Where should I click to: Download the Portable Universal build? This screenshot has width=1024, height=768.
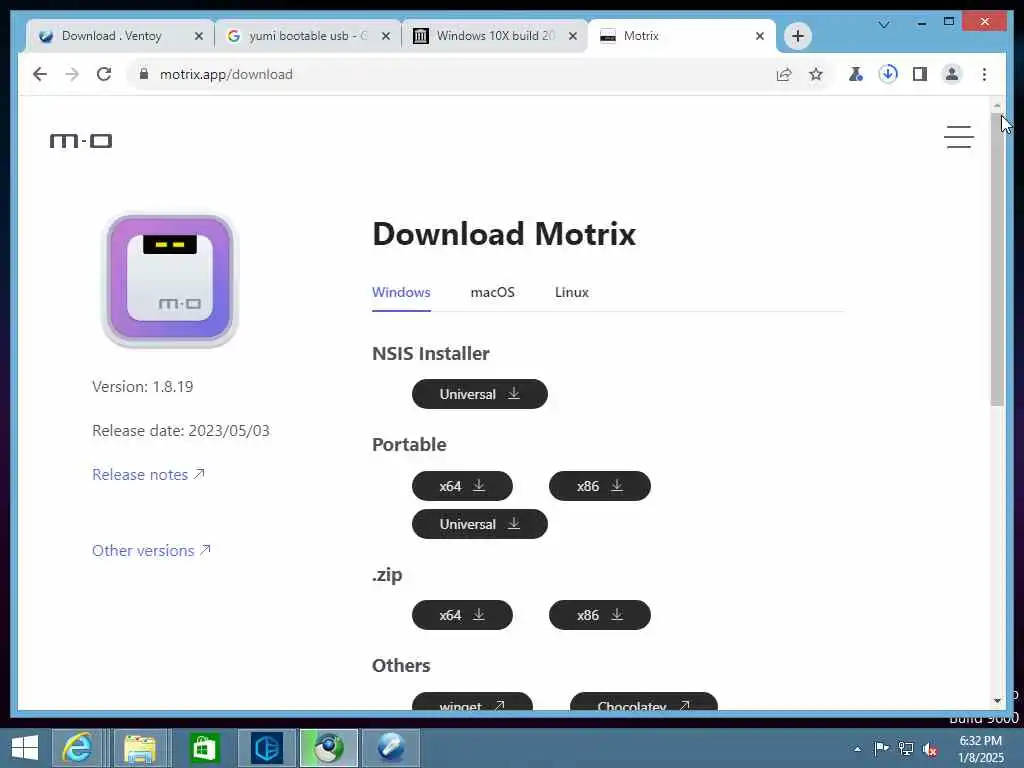click(x=479, y=524)
